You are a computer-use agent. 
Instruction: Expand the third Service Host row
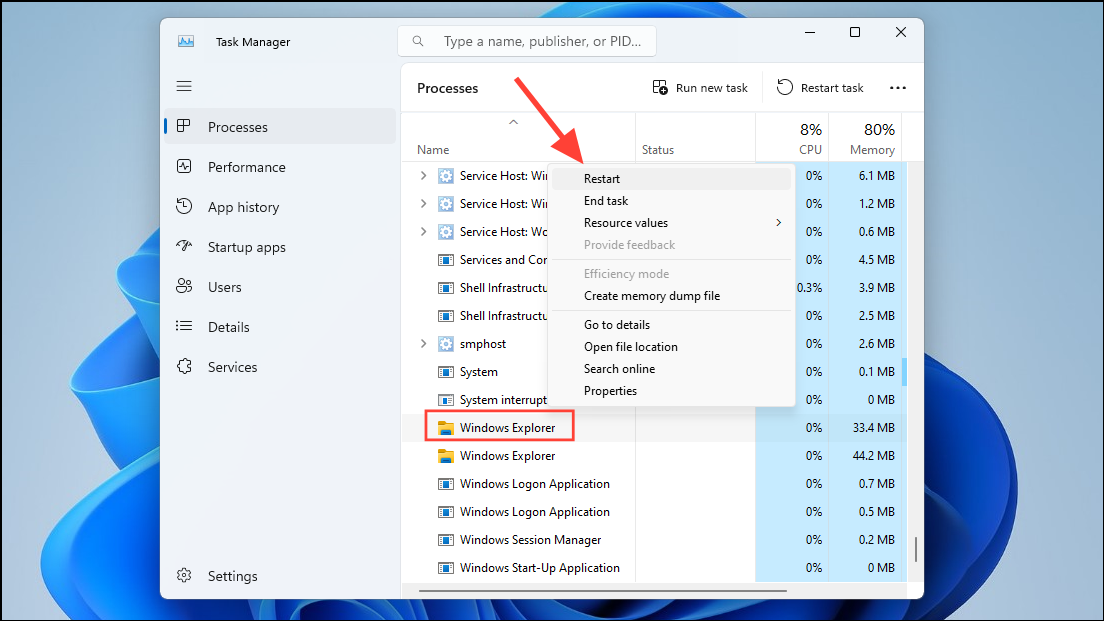(423, 232)
